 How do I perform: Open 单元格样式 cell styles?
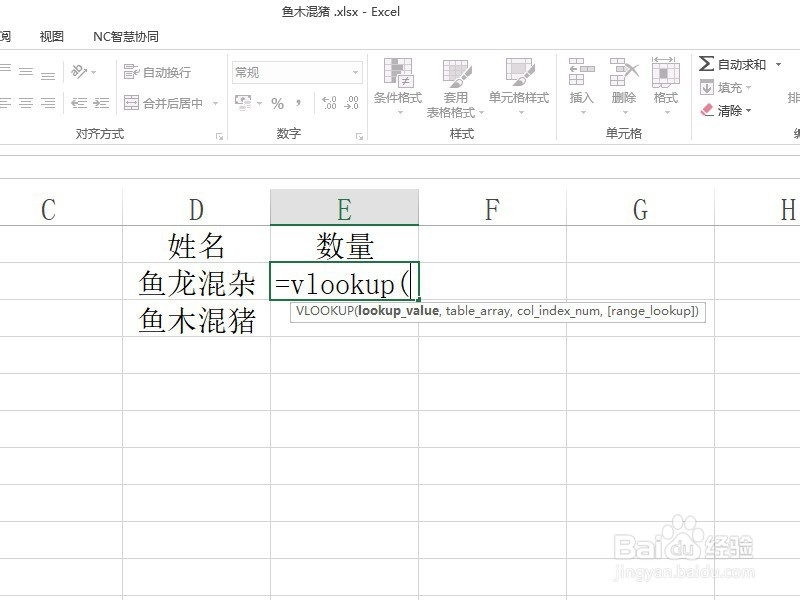point(519,86)
